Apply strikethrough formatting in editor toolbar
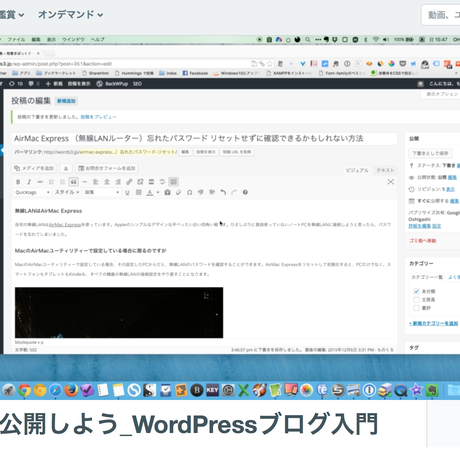The height and width of the screenshot is (460, 460). (x=40, y=182)
